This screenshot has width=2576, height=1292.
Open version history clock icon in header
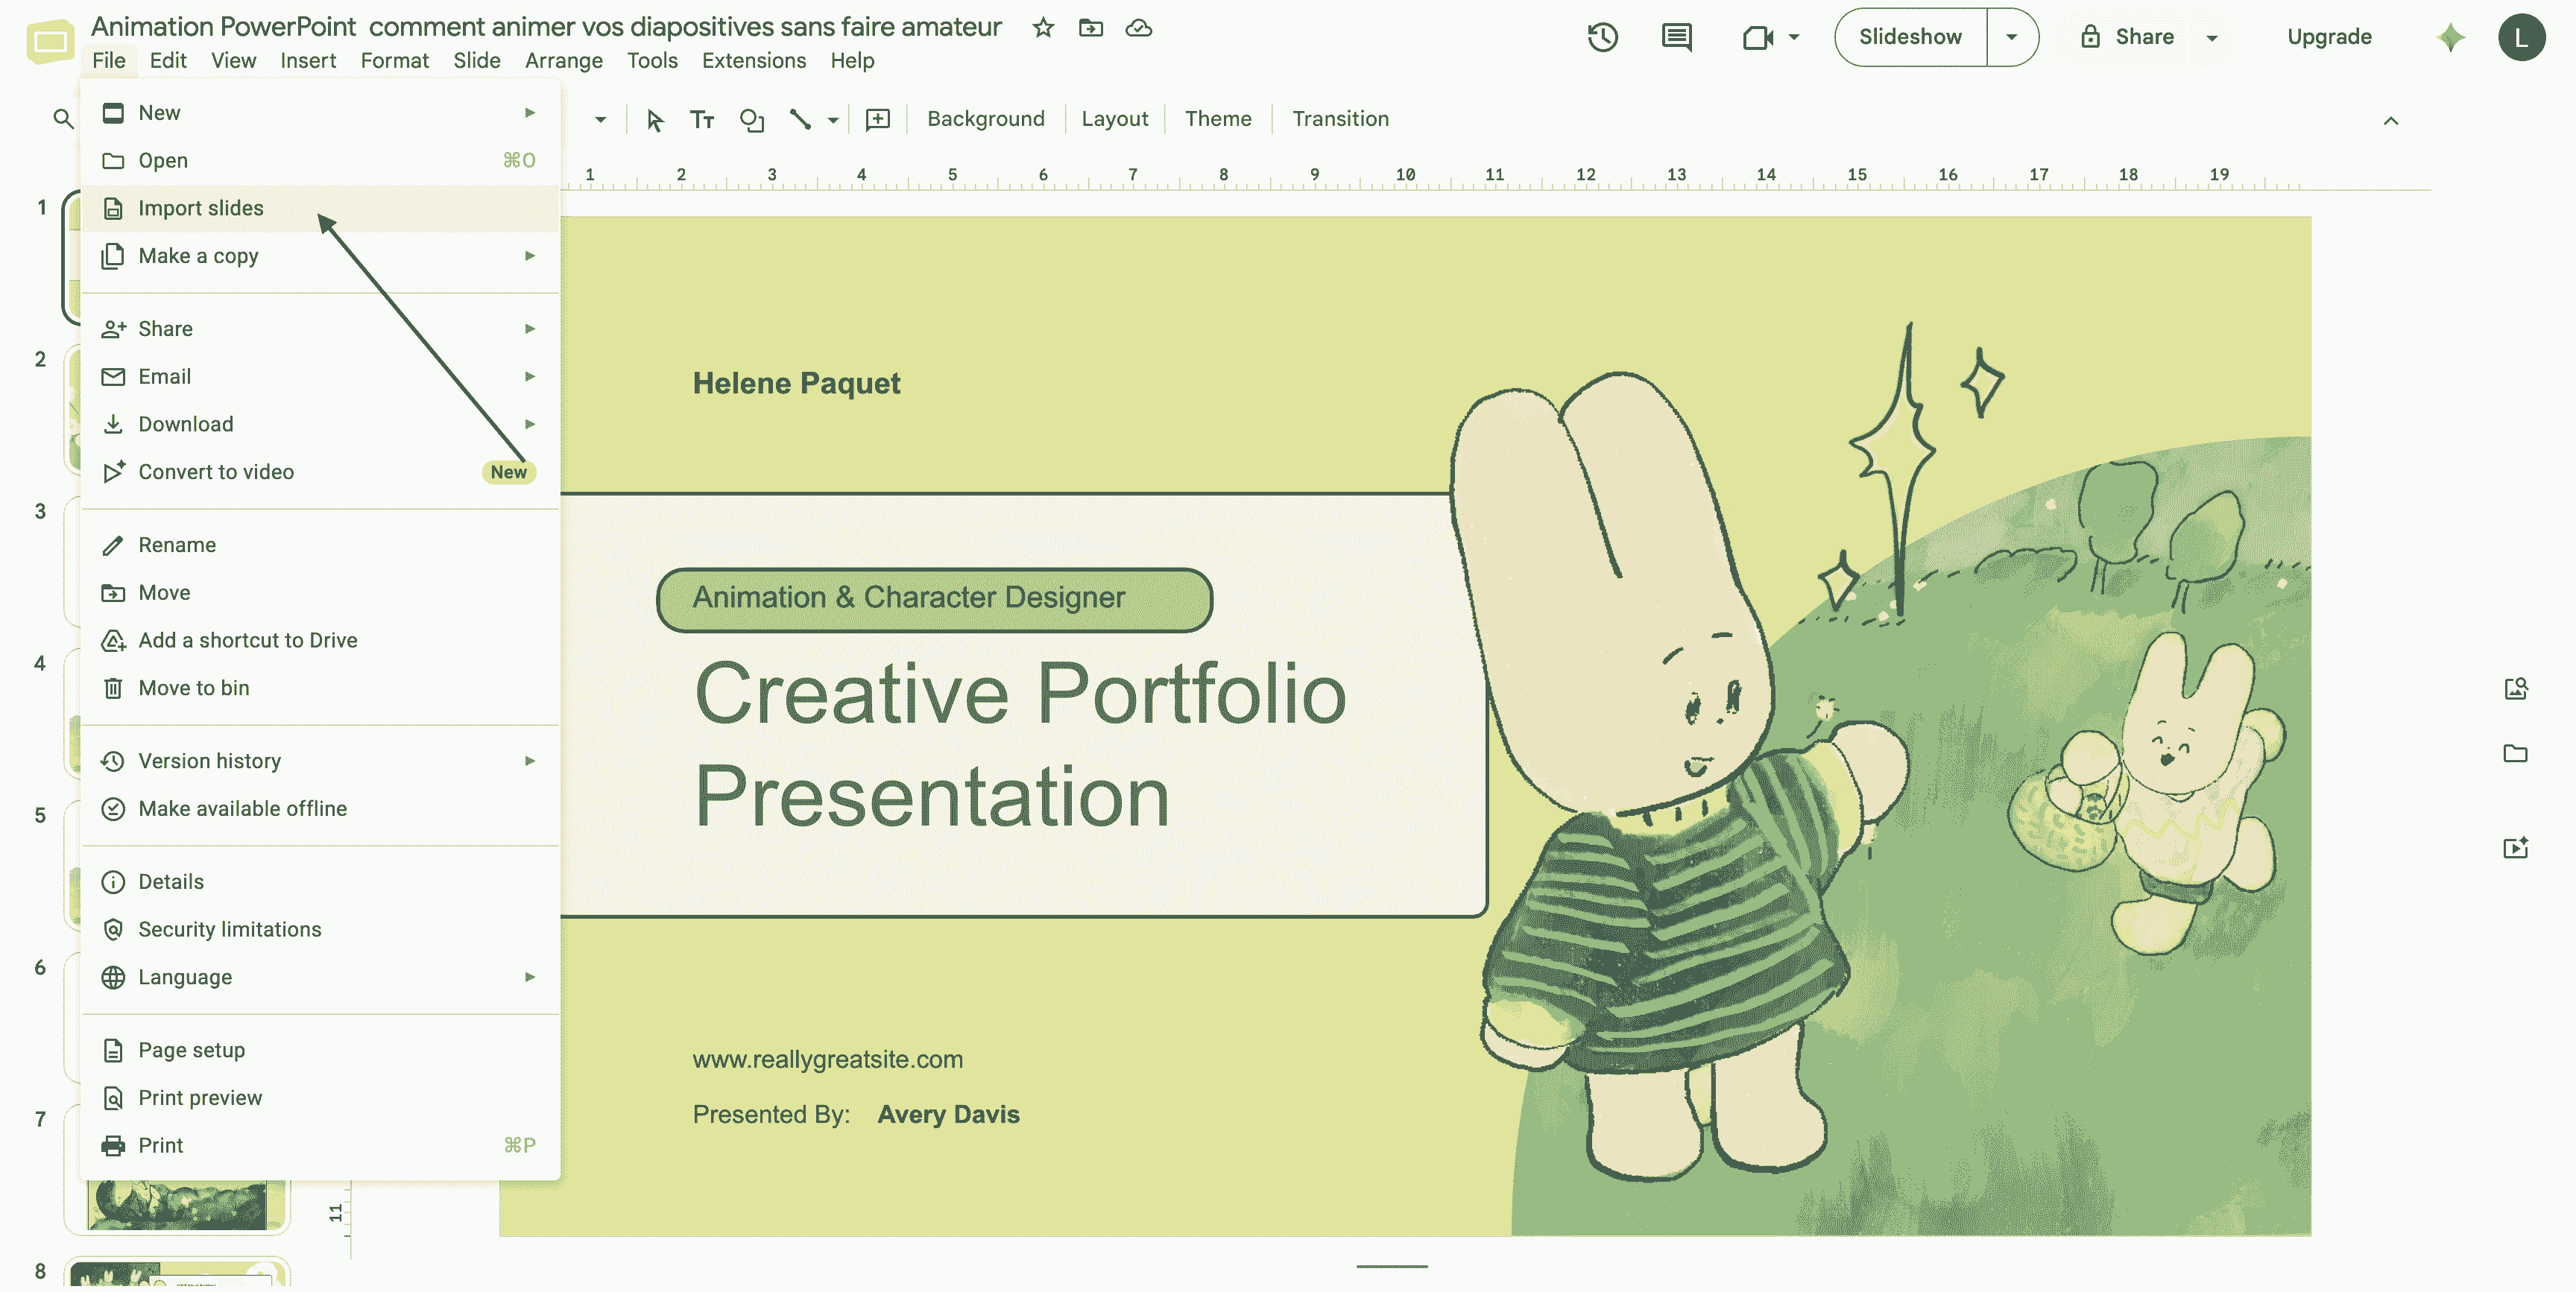tap(1602, 37)
